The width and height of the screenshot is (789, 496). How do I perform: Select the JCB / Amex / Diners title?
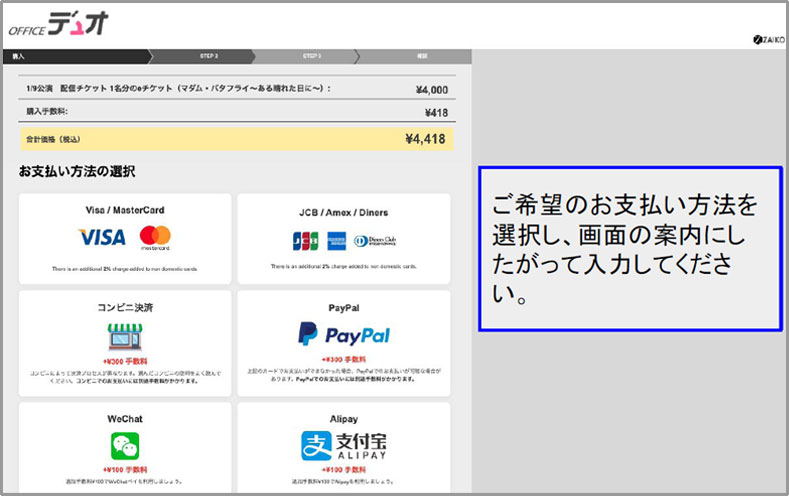[343, 212]
